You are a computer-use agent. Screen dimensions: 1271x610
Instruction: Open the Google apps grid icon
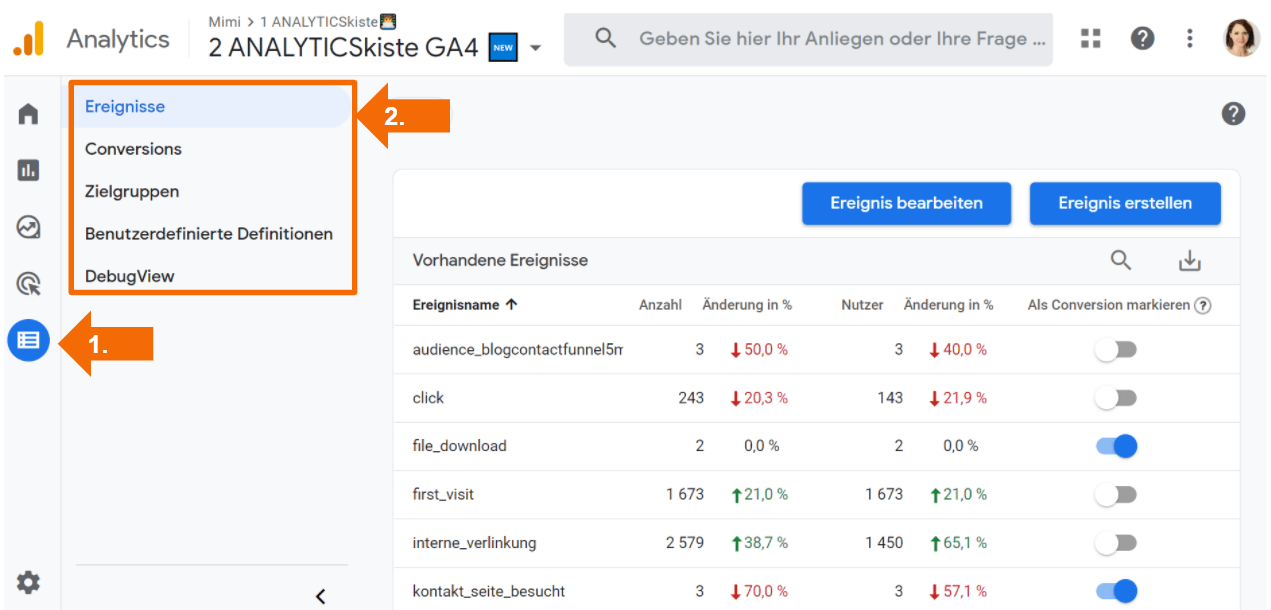[1090, 38]
